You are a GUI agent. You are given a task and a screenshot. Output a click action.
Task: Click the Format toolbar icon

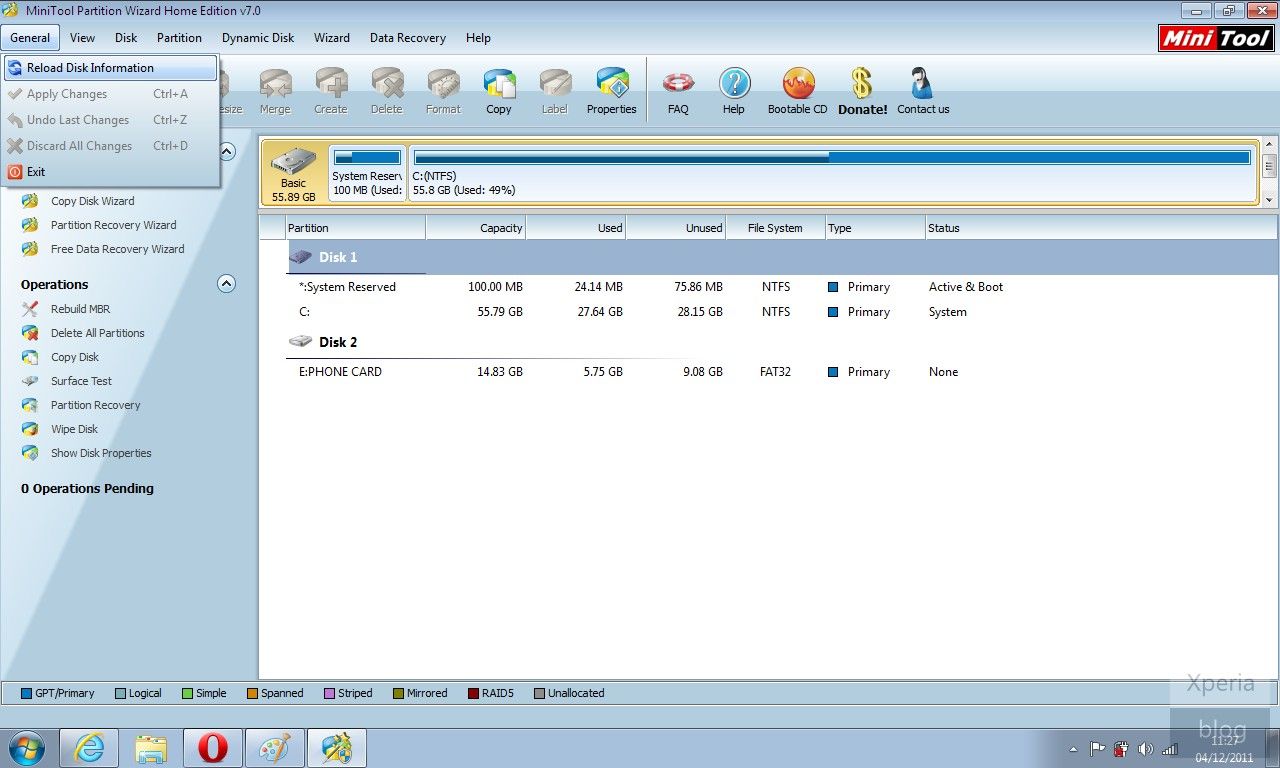coord(443,92)
